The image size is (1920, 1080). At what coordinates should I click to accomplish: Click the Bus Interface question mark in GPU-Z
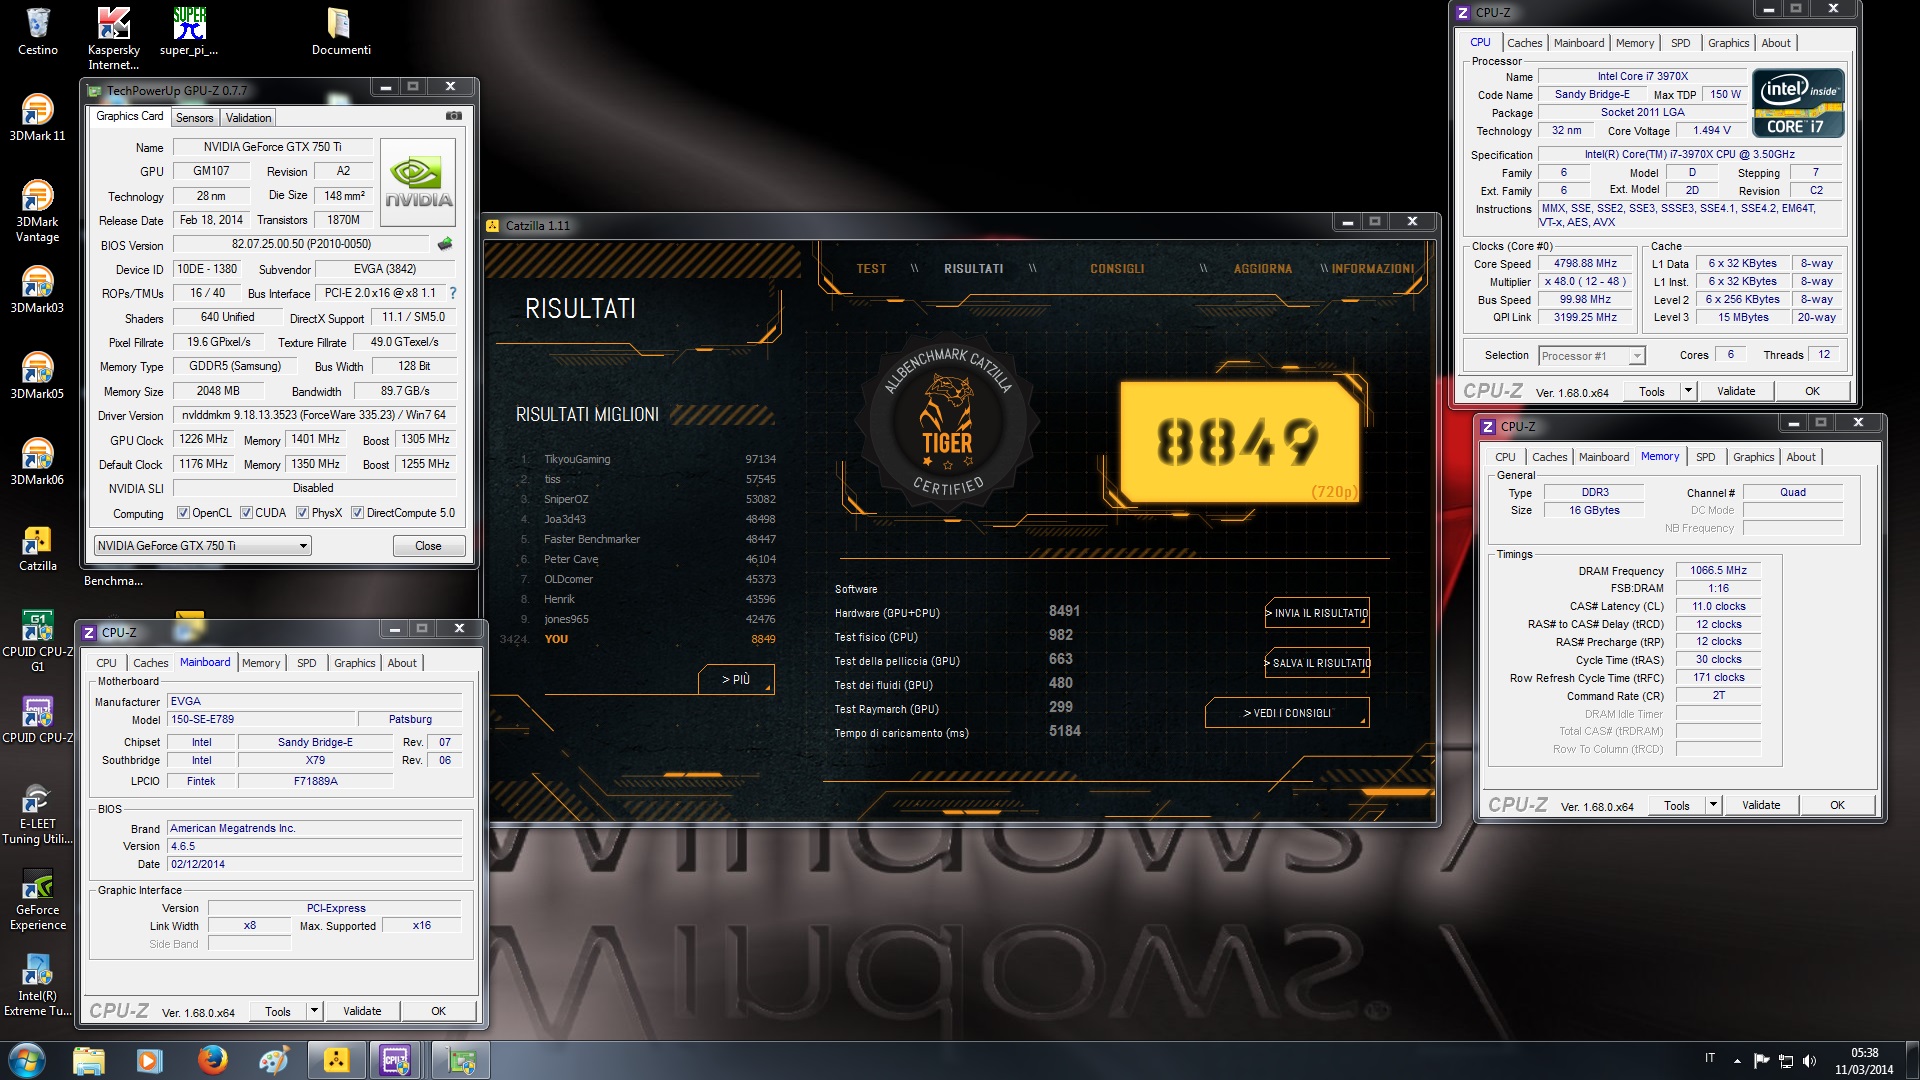pos(453,293)
